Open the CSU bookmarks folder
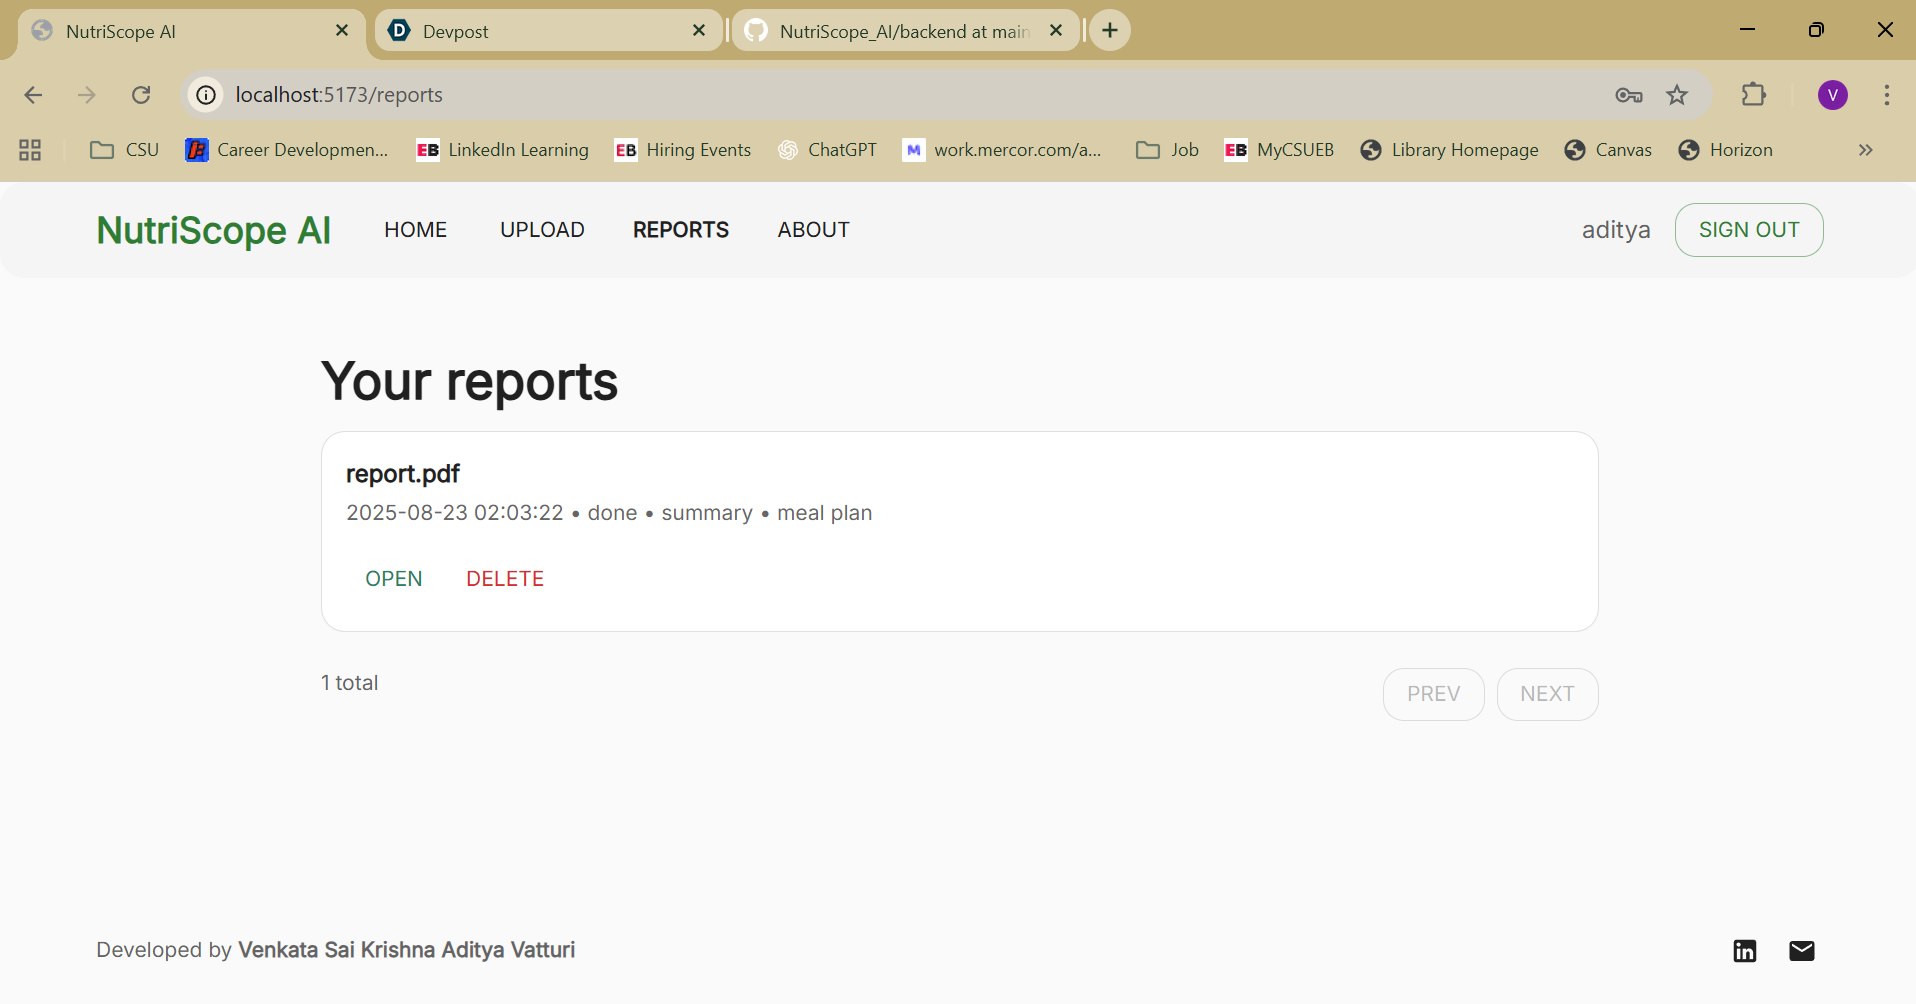This screenshot has width=1916, height=1004. pyautogui.click(x=125, y=150)
